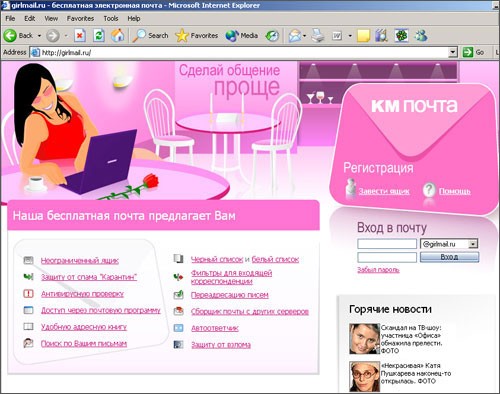Click the icon beside Автоответчик

[x=179, y=328]
